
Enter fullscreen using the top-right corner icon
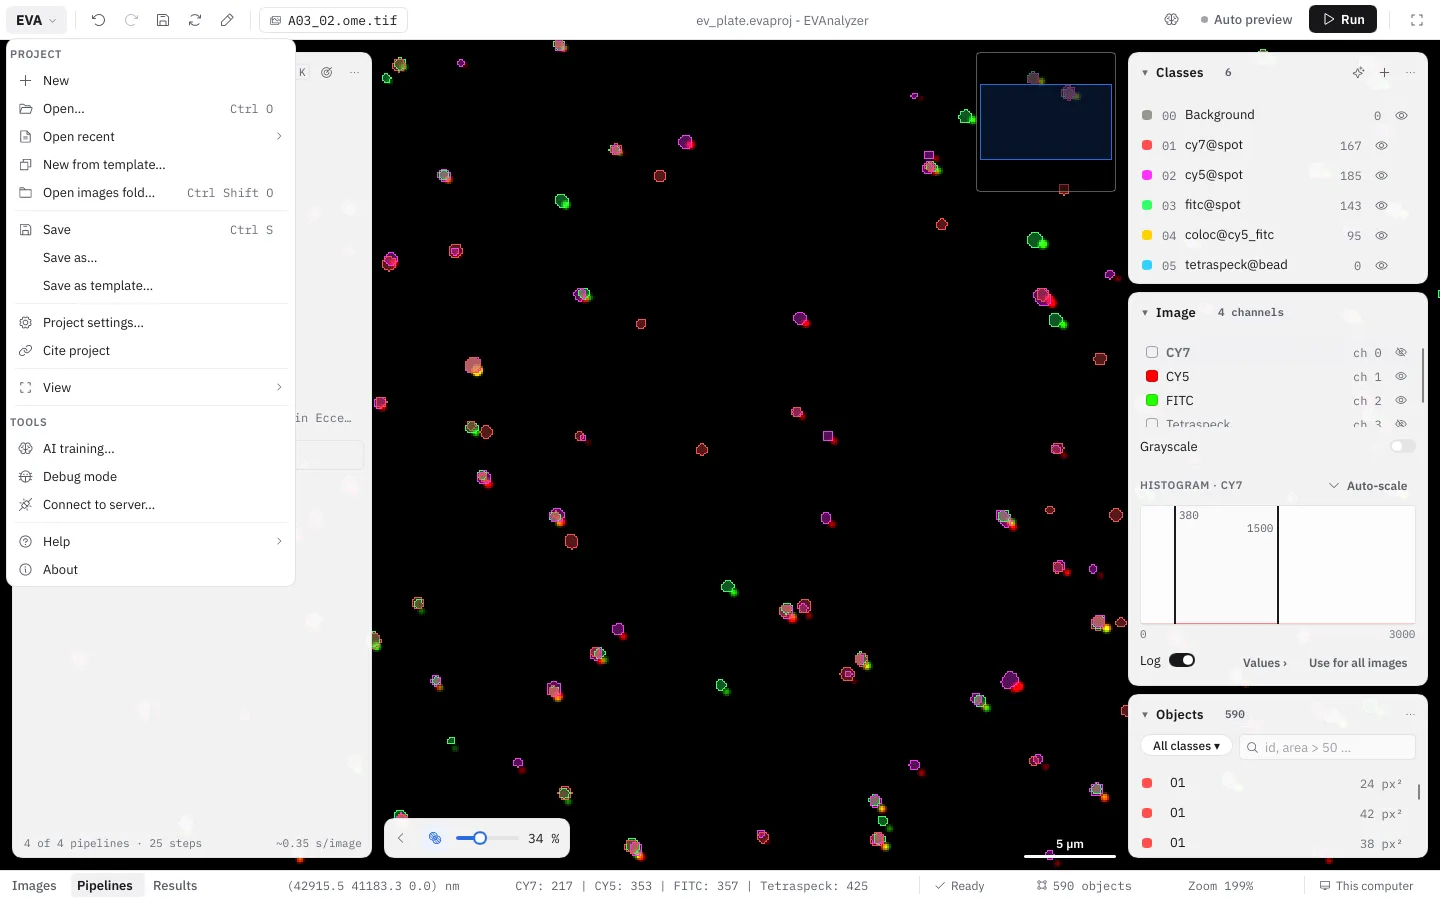pyautogui.click(x=1417, y=20)
